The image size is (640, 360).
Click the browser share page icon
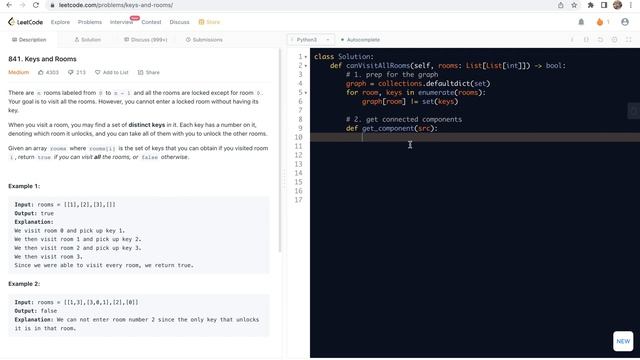coord(561,5)
